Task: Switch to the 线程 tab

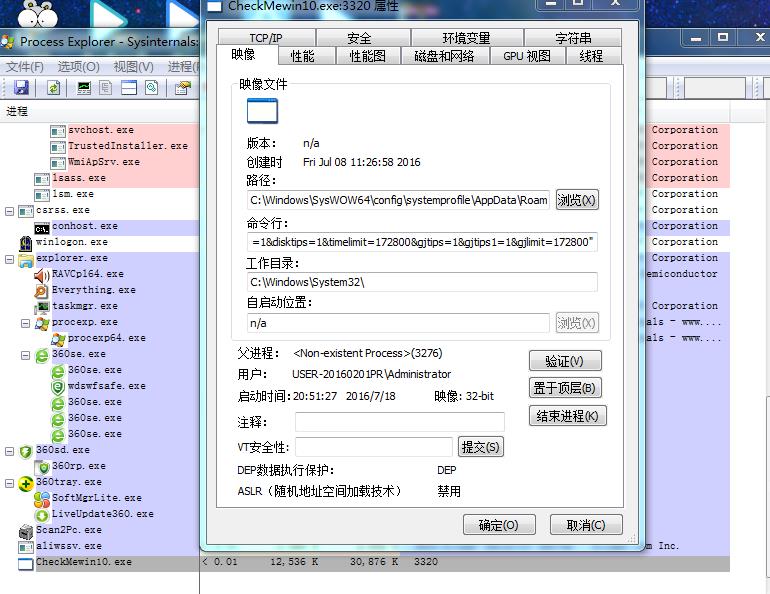Action: 594,56
